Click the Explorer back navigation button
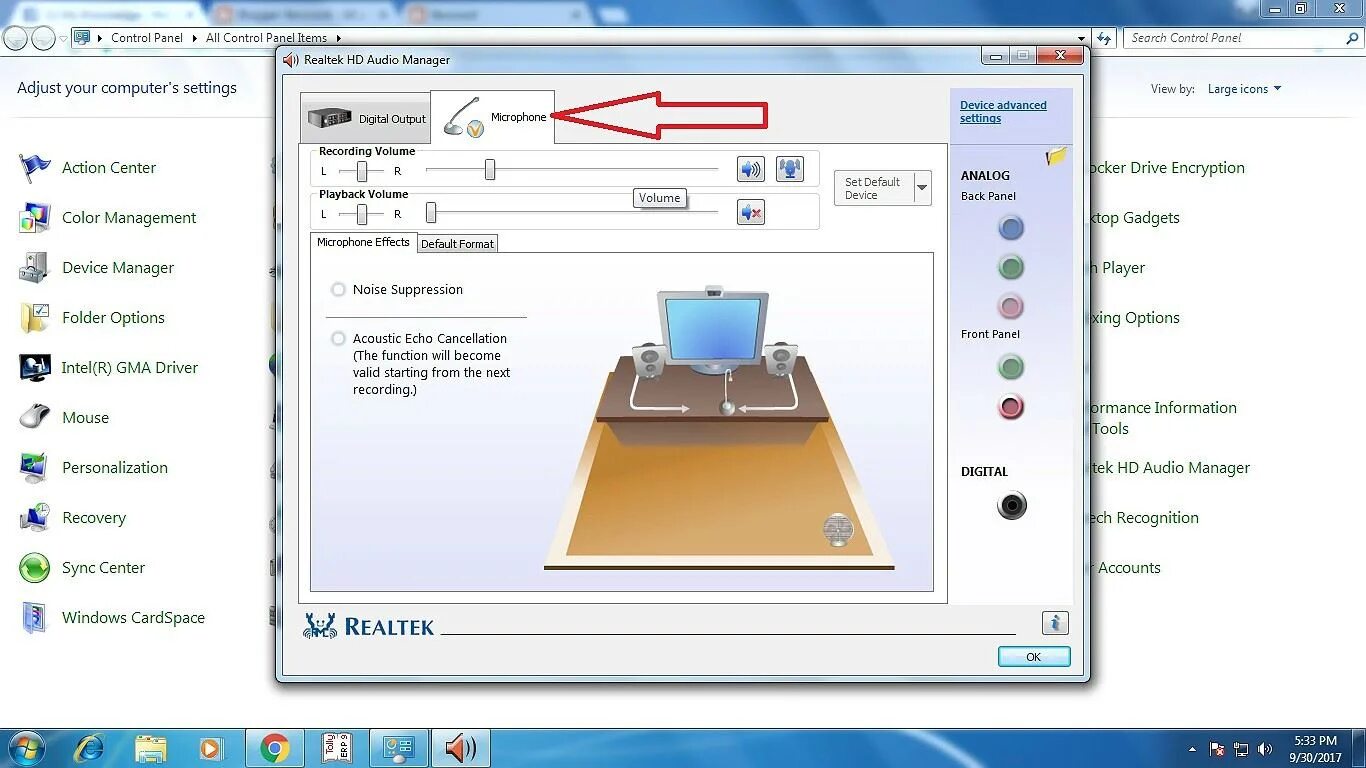This screenshot has height=768, width=1366. pos(15,38)
